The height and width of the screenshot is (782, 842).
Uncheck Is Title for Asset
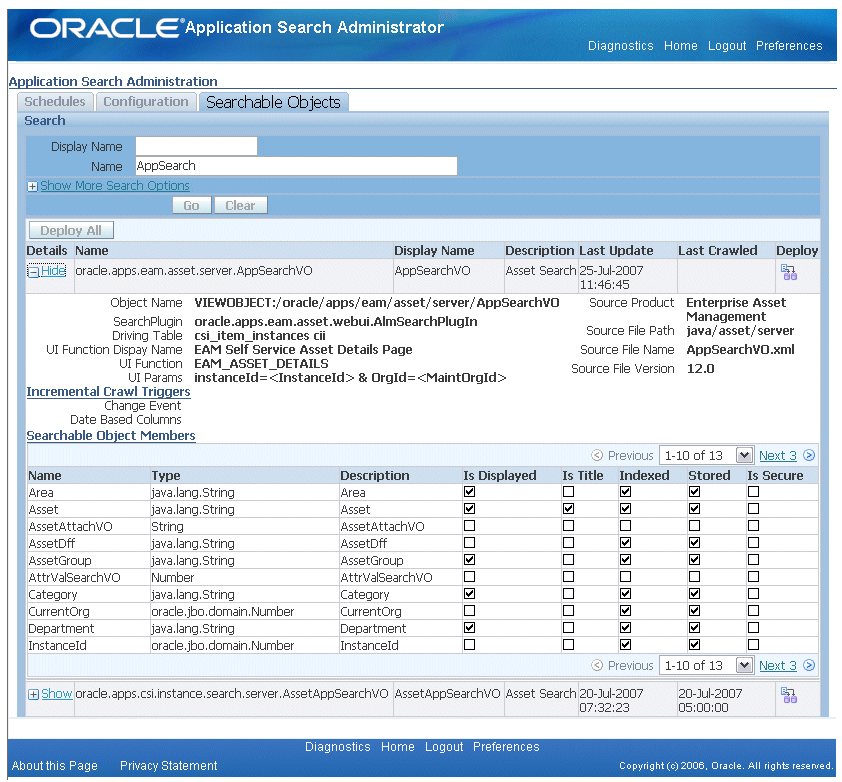click(x=568, y=509)
